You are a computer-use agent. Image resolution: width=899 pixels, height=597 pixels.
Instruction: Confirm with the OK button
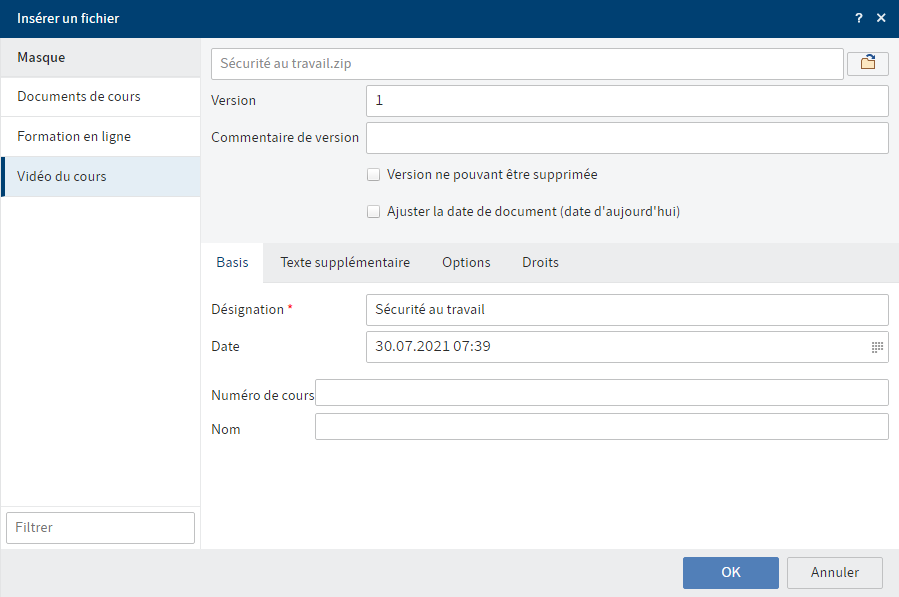point(730,572)
